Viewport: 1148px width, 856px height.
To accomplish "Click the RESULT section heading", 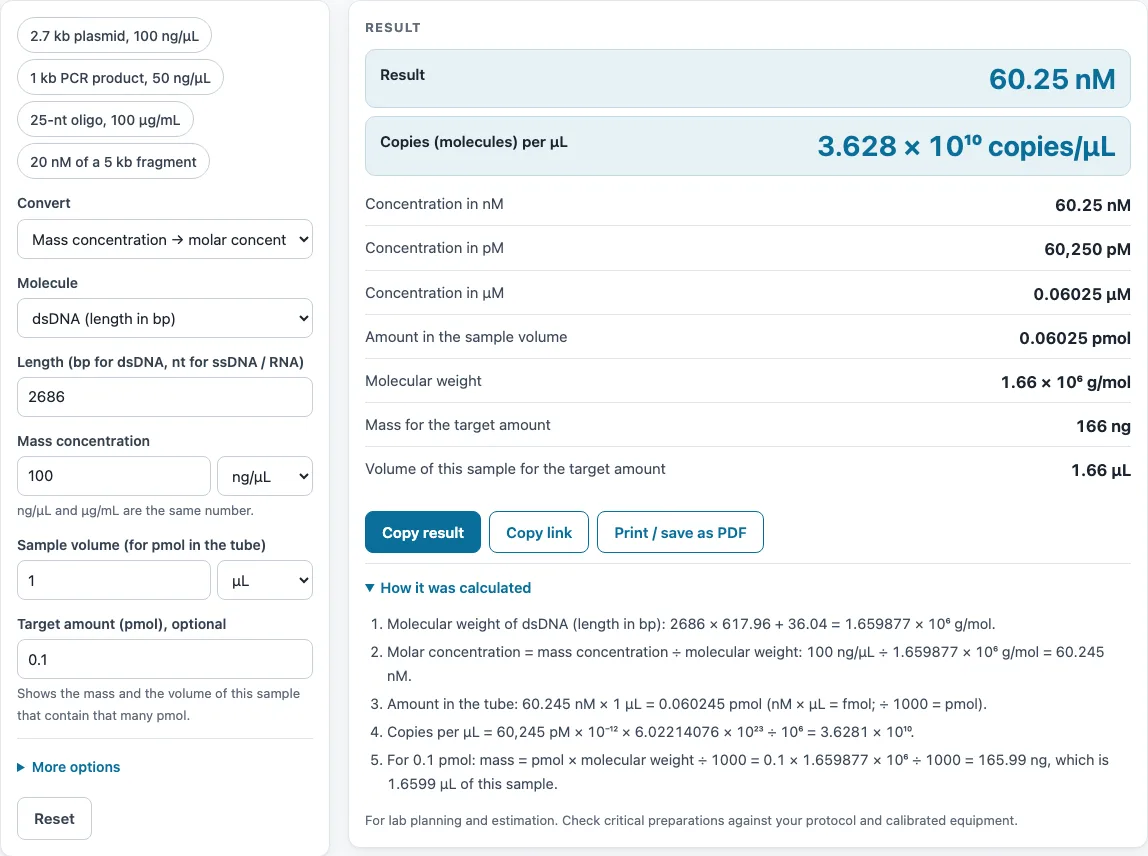I will tap(393, 28).
